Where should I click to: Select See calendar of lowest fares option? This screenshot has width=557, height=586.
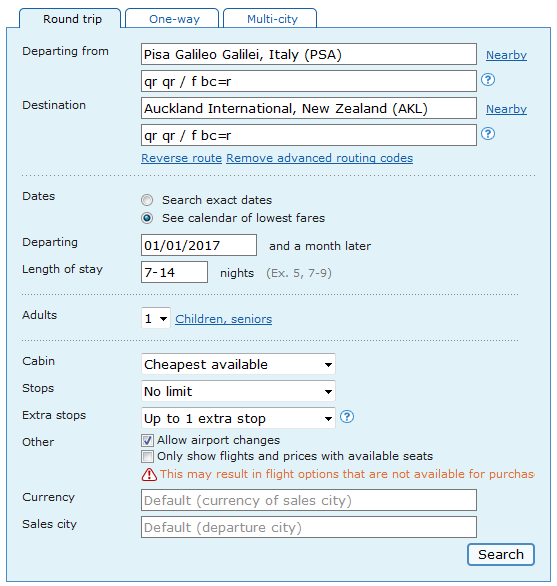pyautogui.click(x=147, y=218)
